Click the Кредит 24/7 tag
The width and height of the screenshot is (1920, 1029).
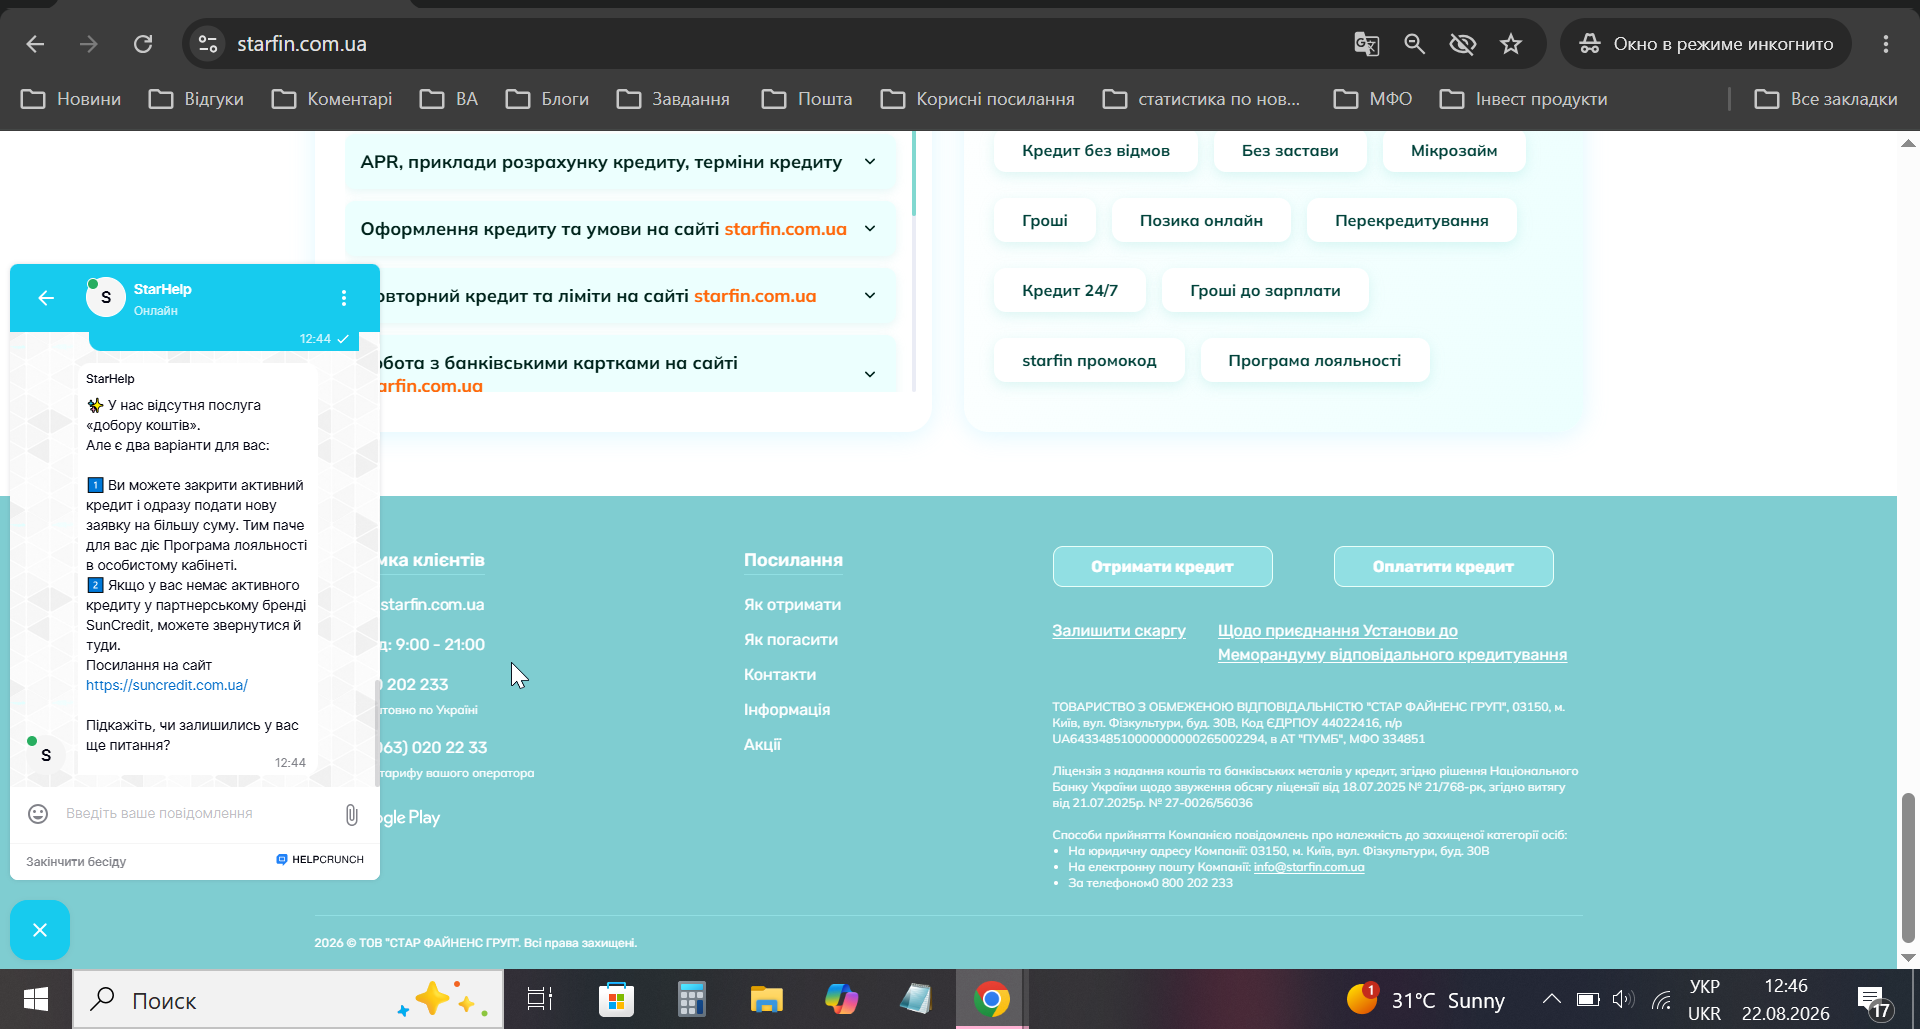point(1070,291)
